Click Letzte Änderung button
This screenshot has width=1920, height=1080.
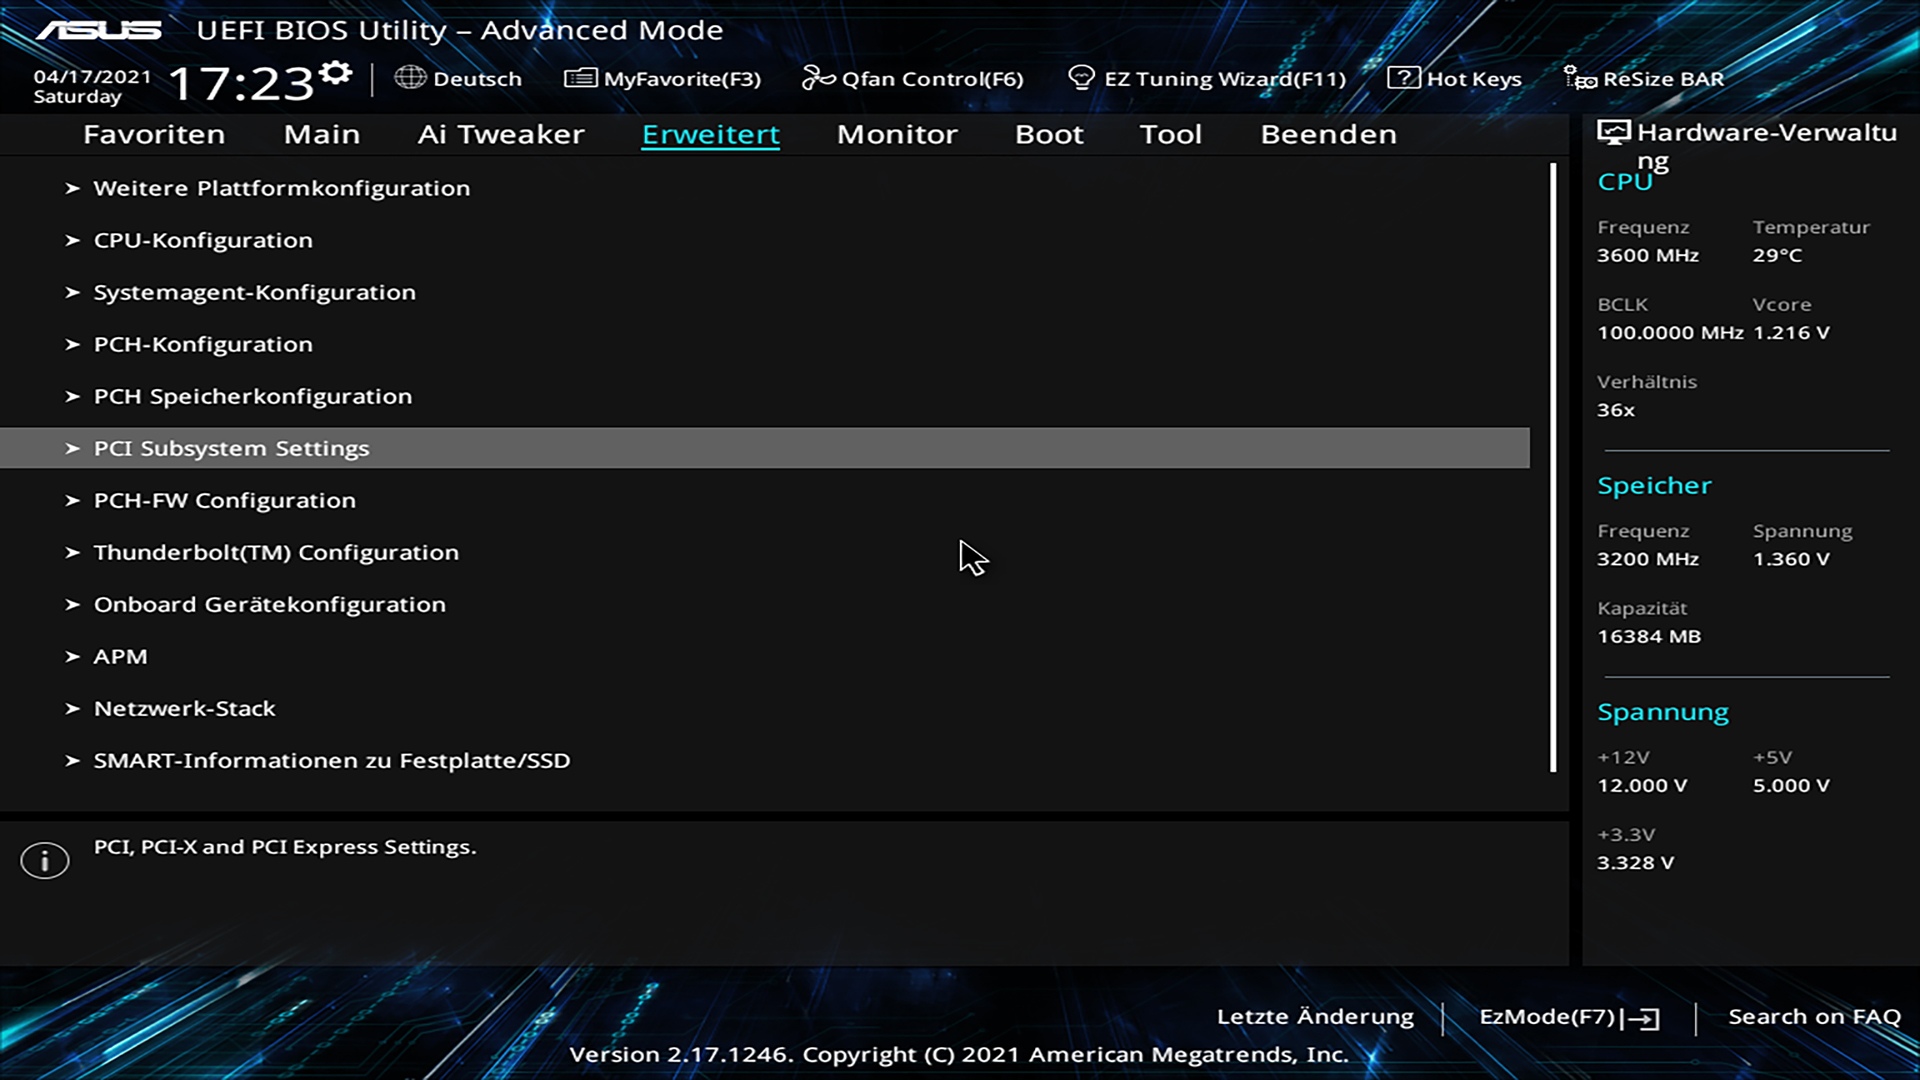click(x=1314, y=1017)
